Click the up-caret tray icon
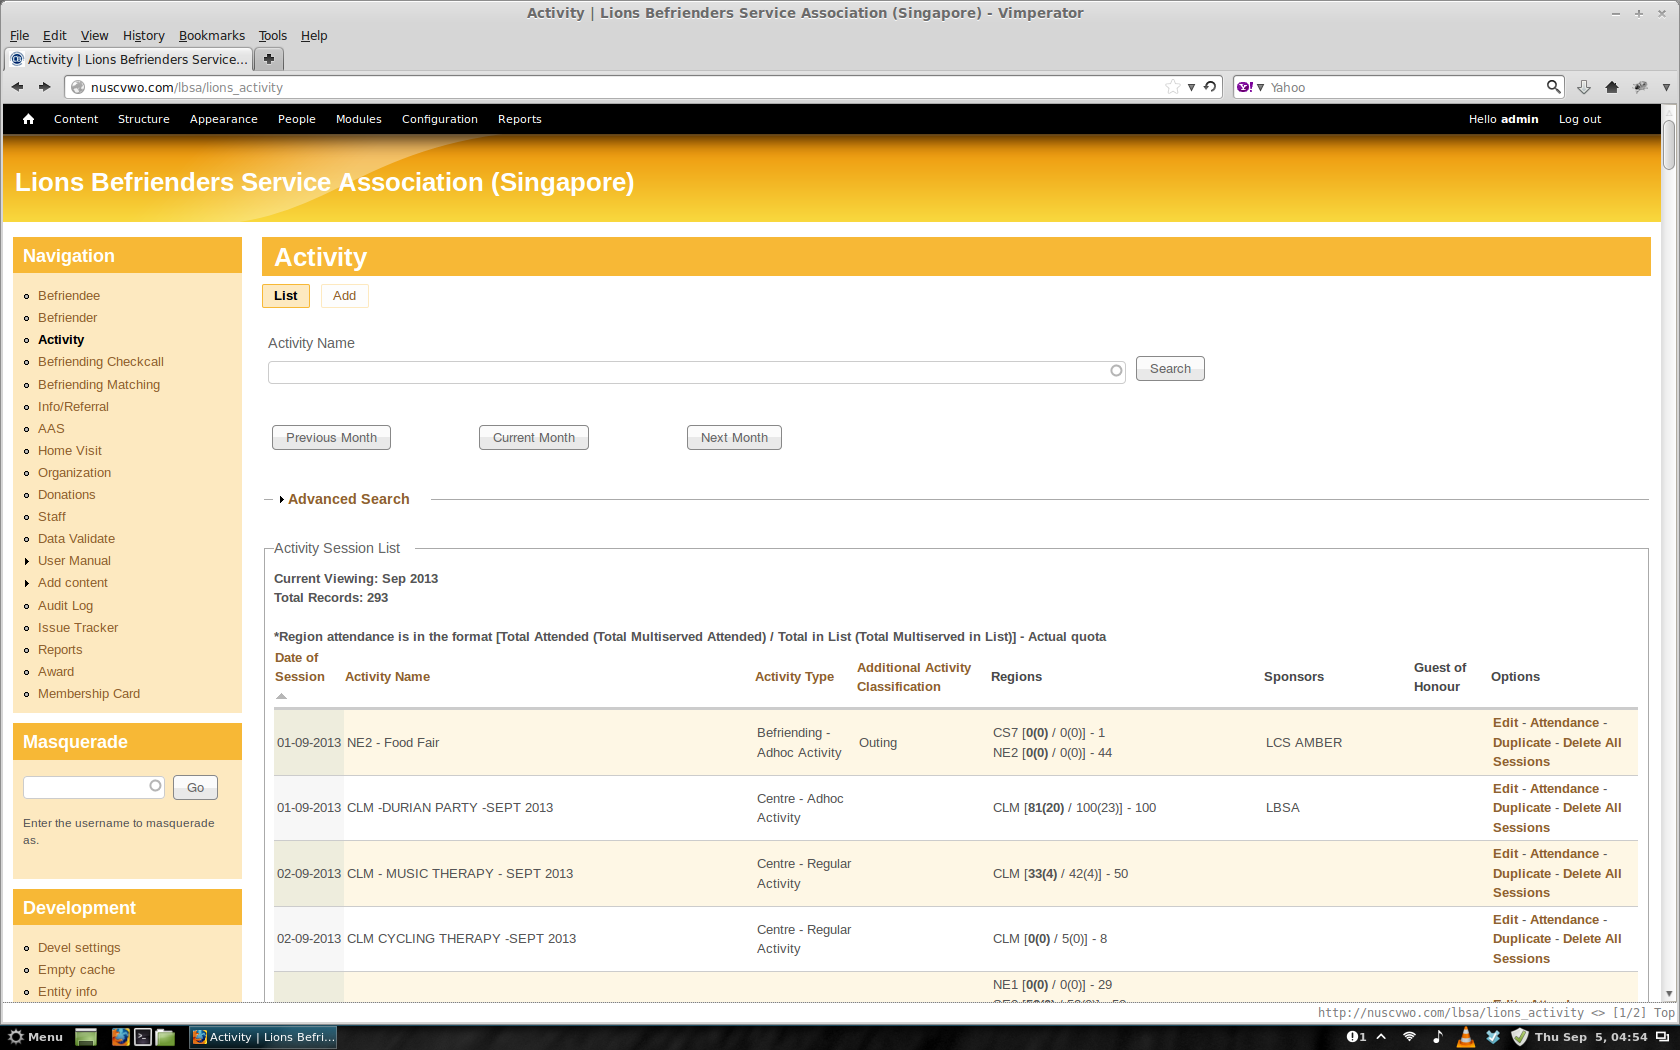 [x=1382, y=1037]
